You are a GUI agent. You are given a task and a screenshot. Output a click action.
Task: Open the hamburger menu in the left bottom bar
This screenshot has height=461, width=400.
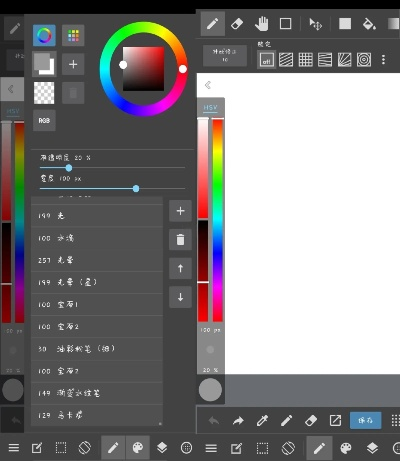pyautogui.click(x=14, y=448)
